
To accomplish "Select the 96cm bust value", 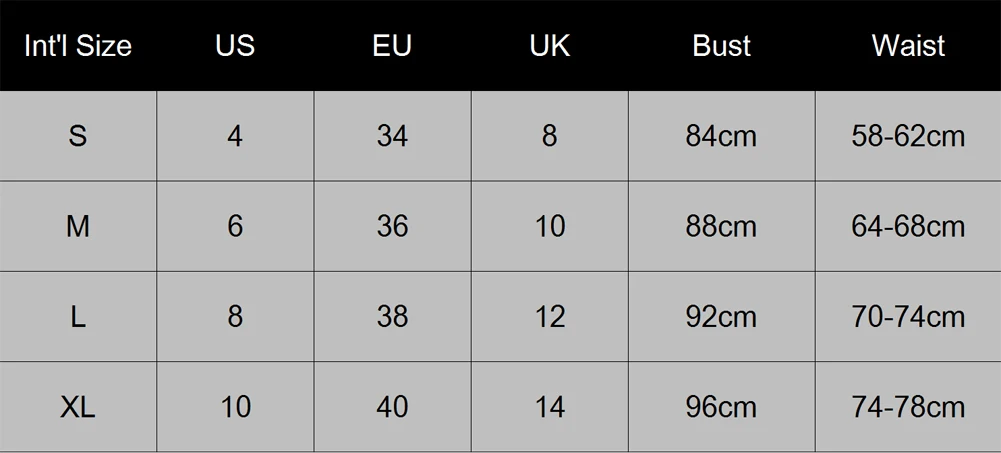I will tap(721, 407).
